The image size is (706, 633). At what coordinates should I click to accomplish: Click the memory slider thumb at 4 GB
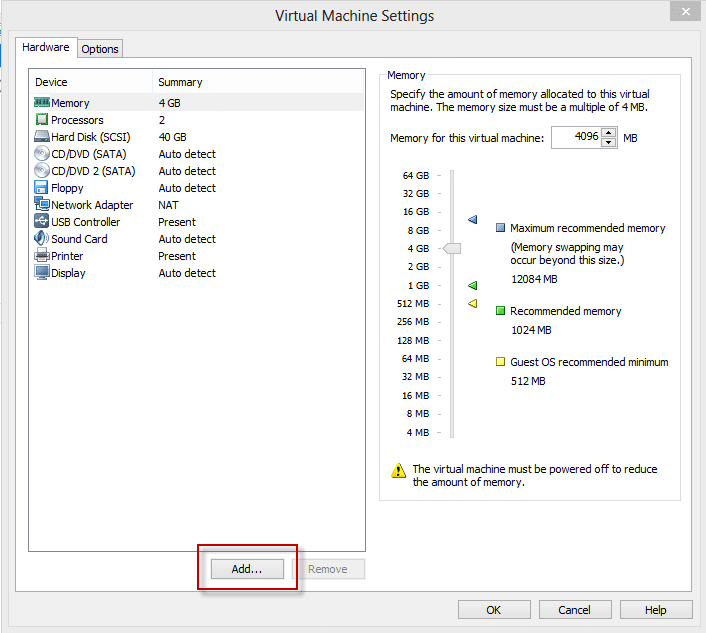452,248
